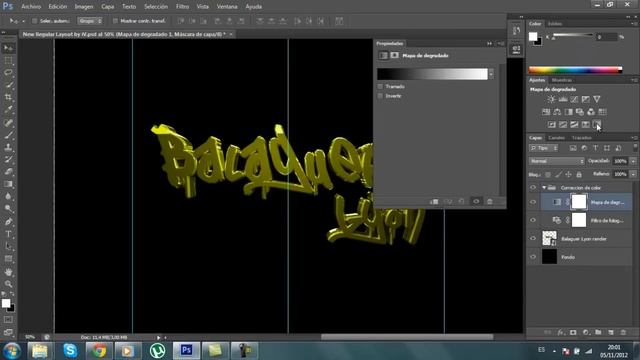Image resolution: width=640 pixels, height=360 pixels.
Task: Click the gradient bar in Properties panel
Action: tap(432, 74)
